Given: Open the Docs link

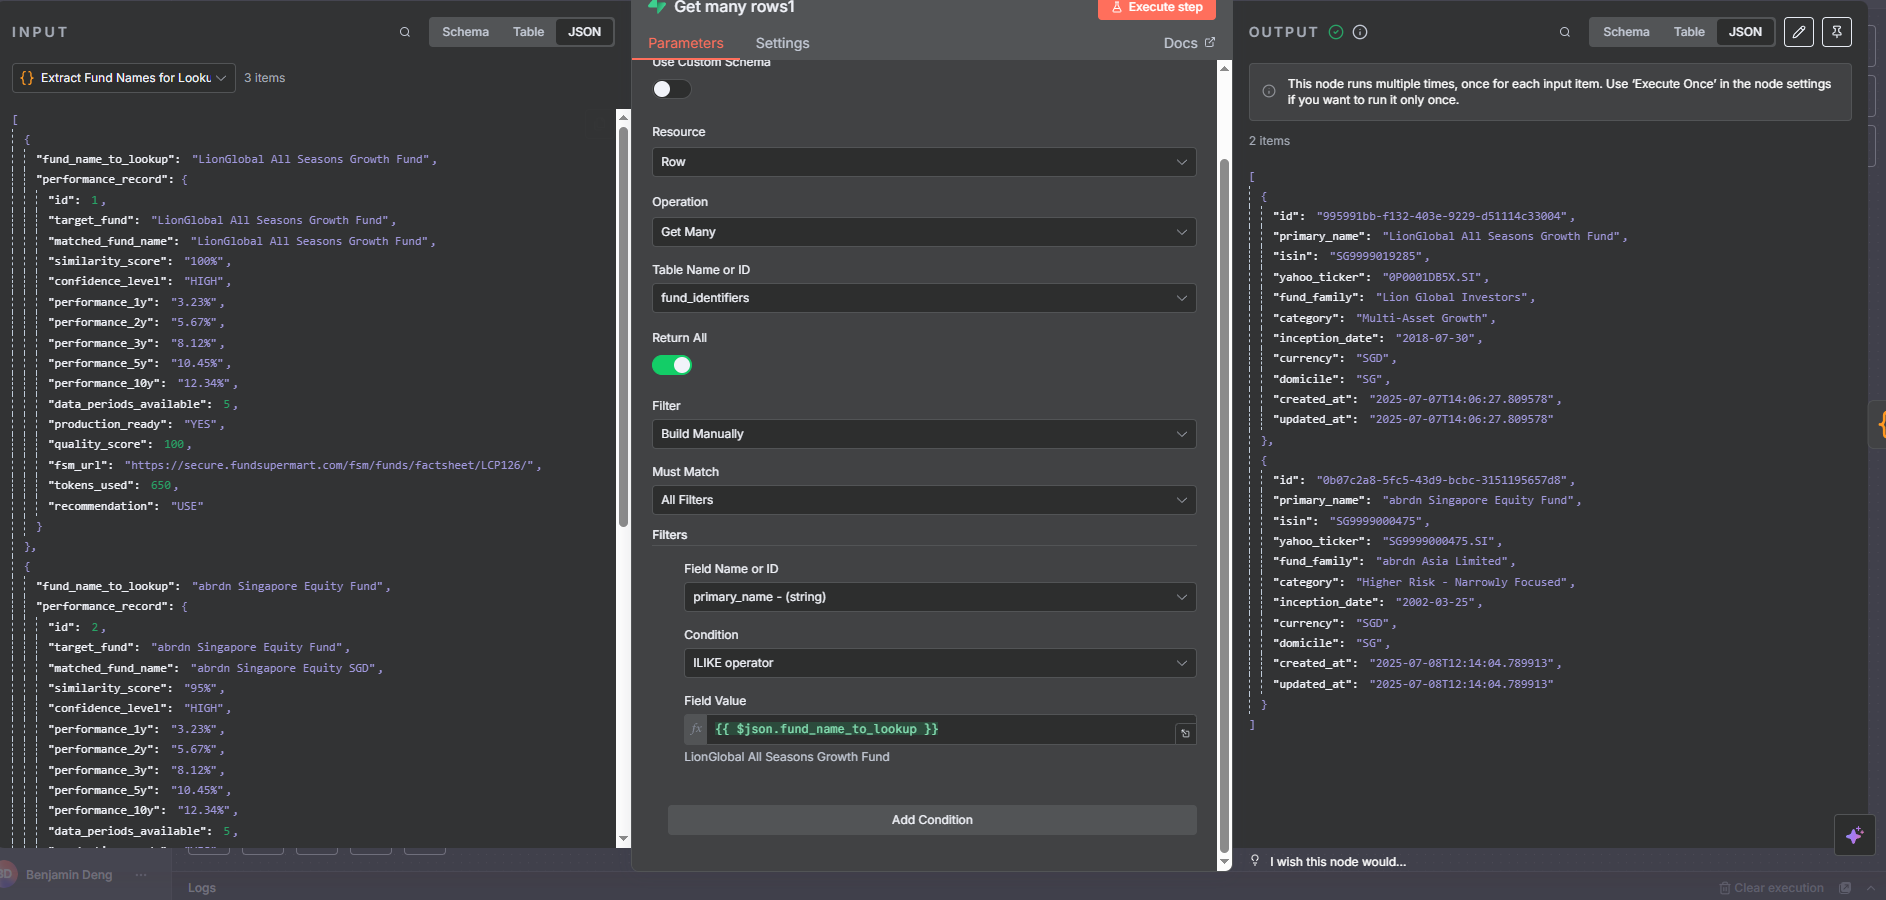Looking at the screenshot, I should tap(1189, 43).
